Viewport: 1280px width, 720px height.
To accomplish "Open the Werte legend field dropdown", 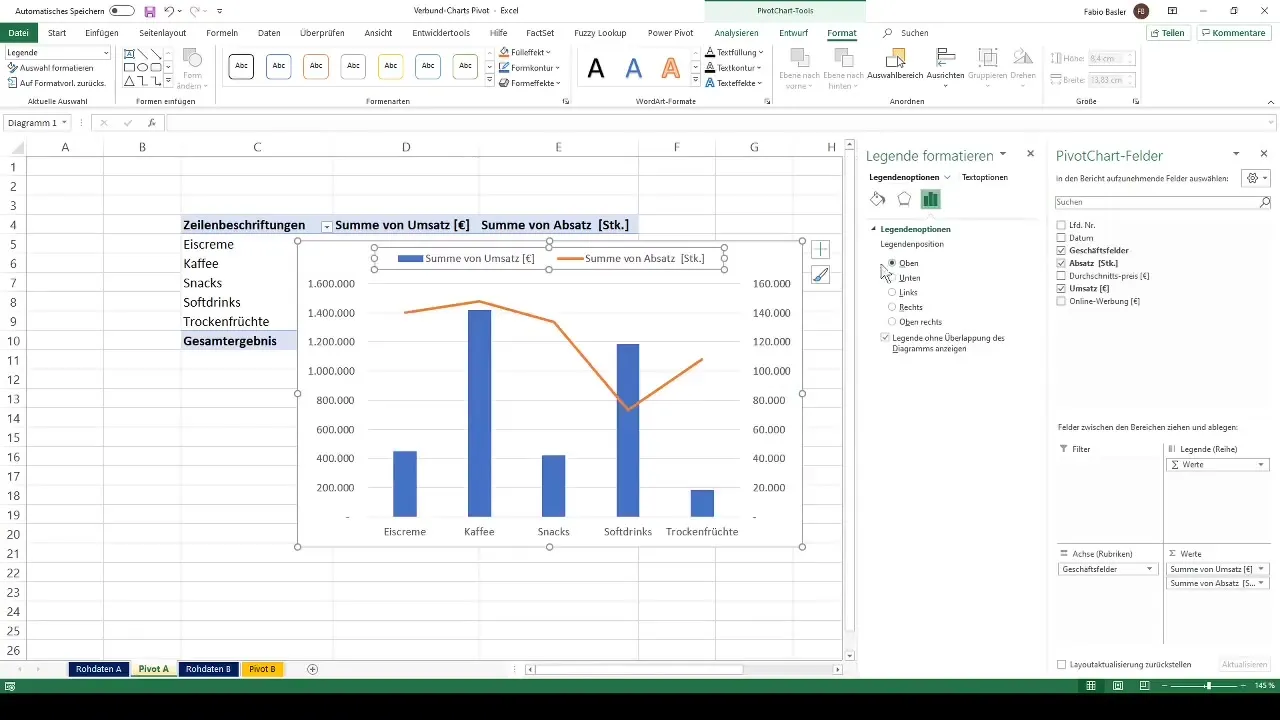I will pyautogui.click(x=1262, y=465).
